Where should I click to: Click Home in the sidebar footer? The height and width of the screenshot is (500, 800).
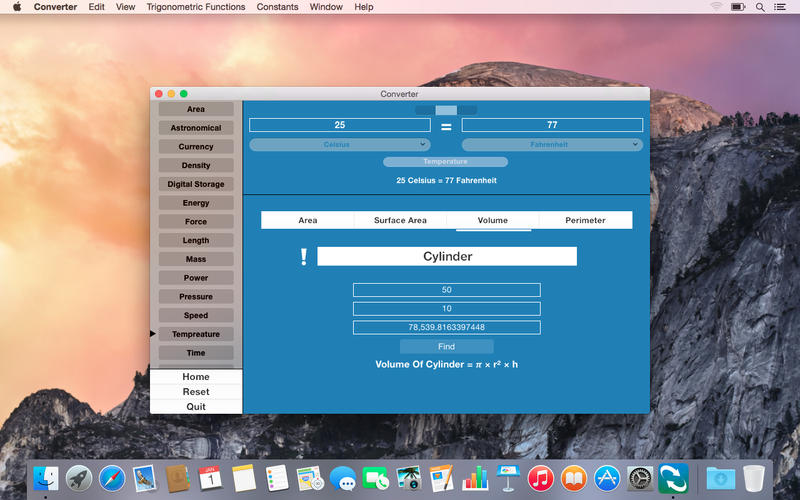[x=196, y=377]
